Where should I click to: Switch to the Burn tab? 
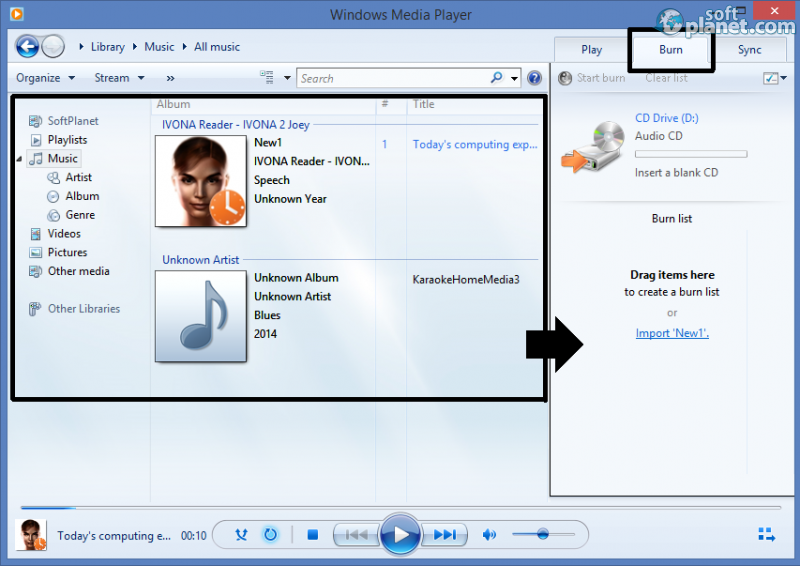click(x=670, y=50)
